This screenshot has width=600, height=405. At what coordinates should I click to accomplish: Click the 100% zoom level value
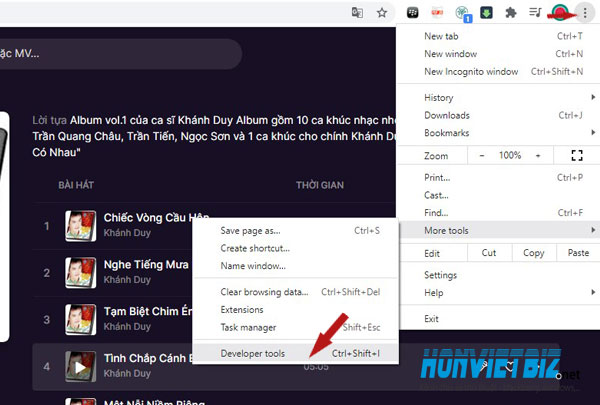510,155
